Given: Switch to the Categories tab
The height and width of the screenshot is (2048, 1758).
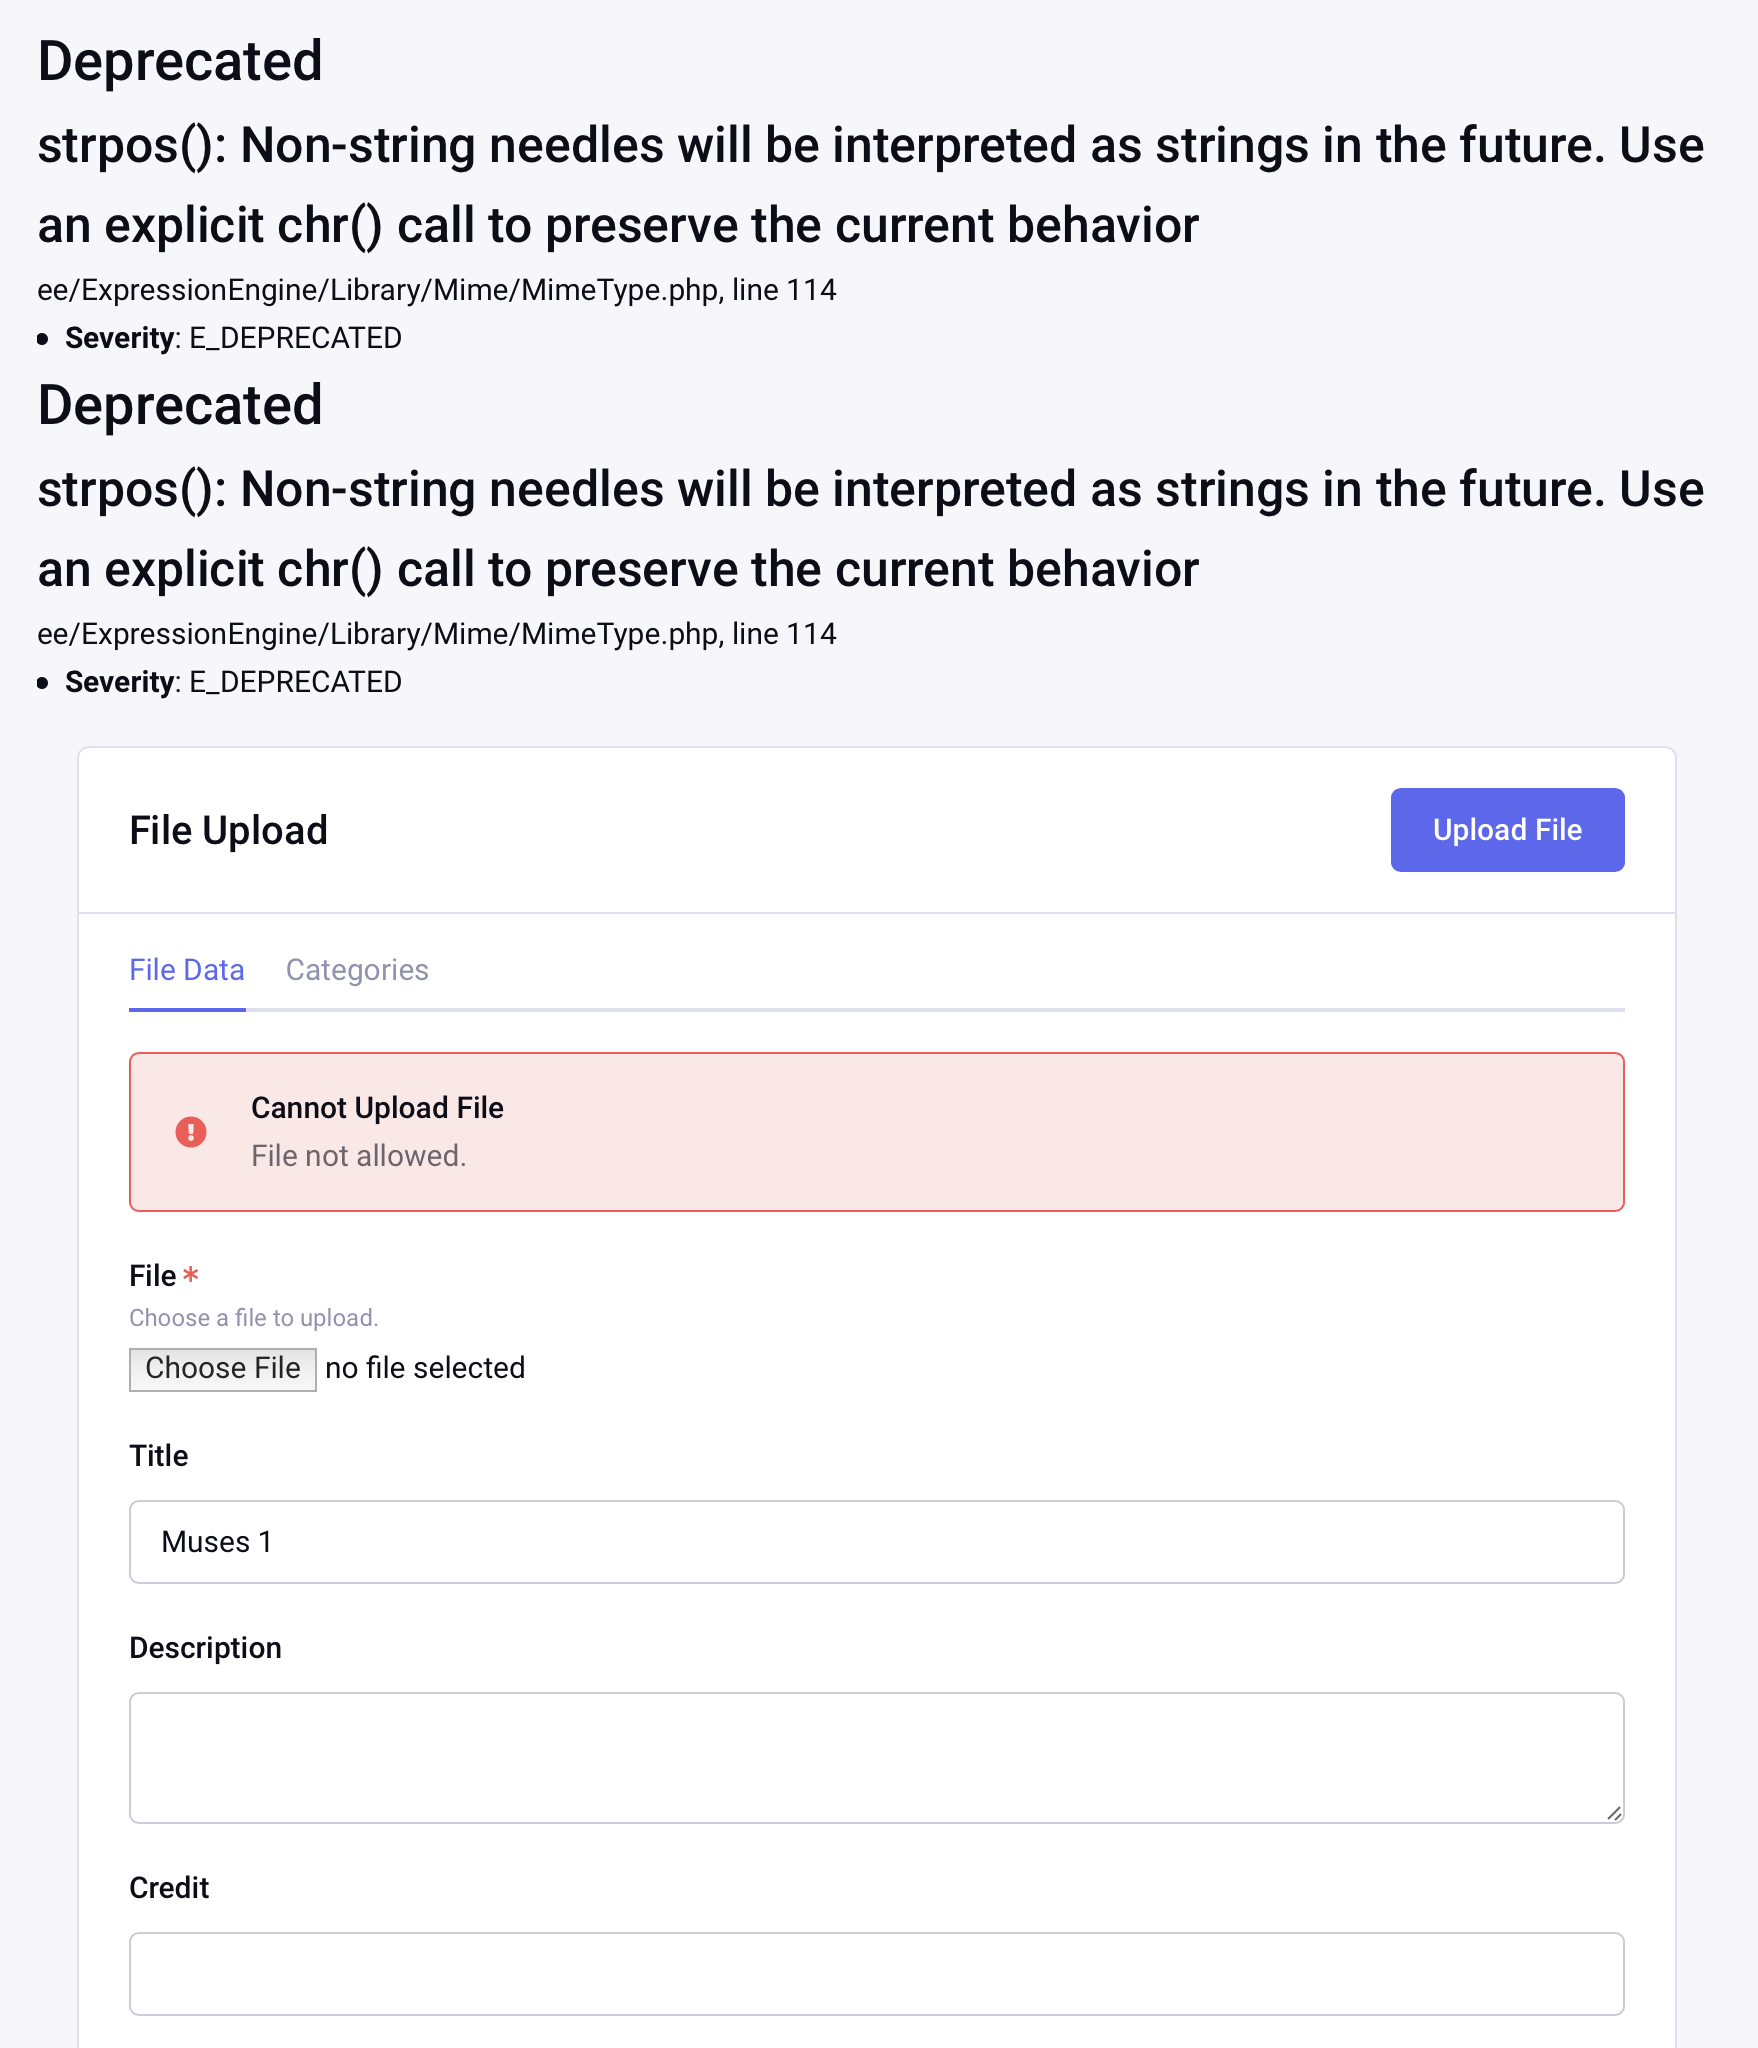Looking at the screenshot, I should coord(356,969).
